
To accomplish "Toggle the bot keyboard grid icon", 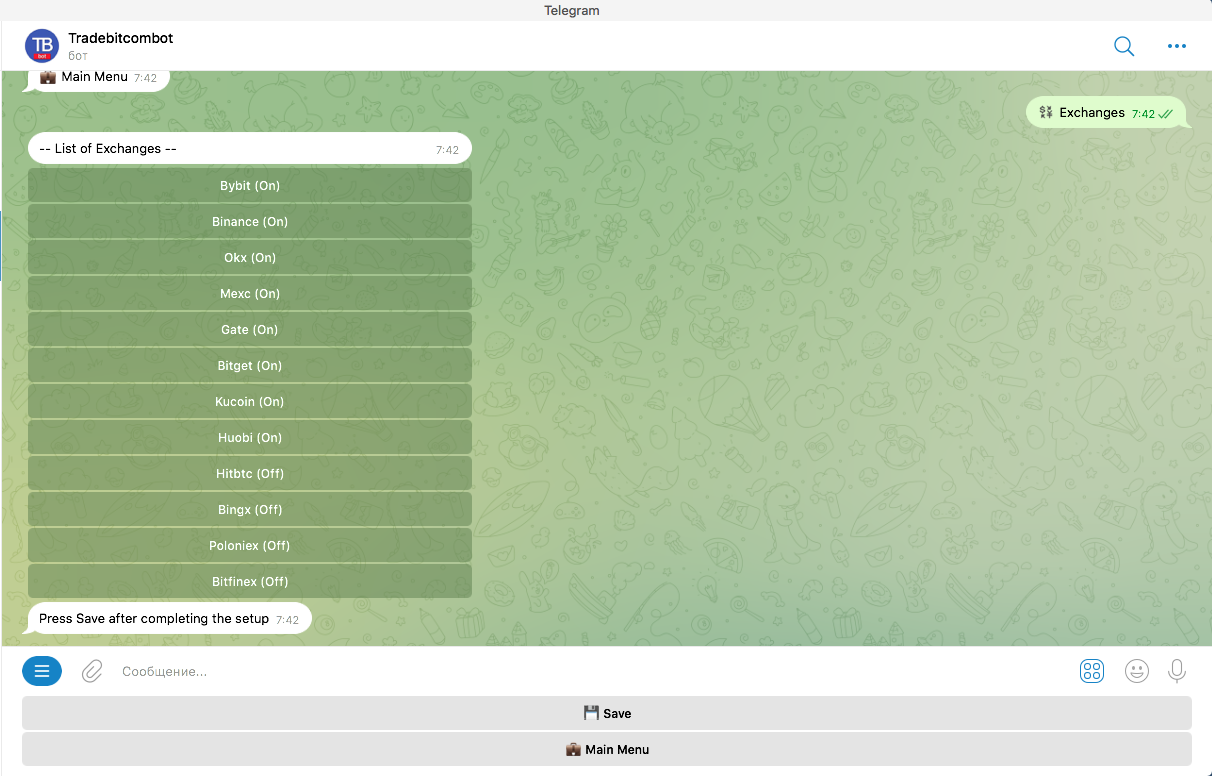I will pyautogui.click(x=1092, y=671).
